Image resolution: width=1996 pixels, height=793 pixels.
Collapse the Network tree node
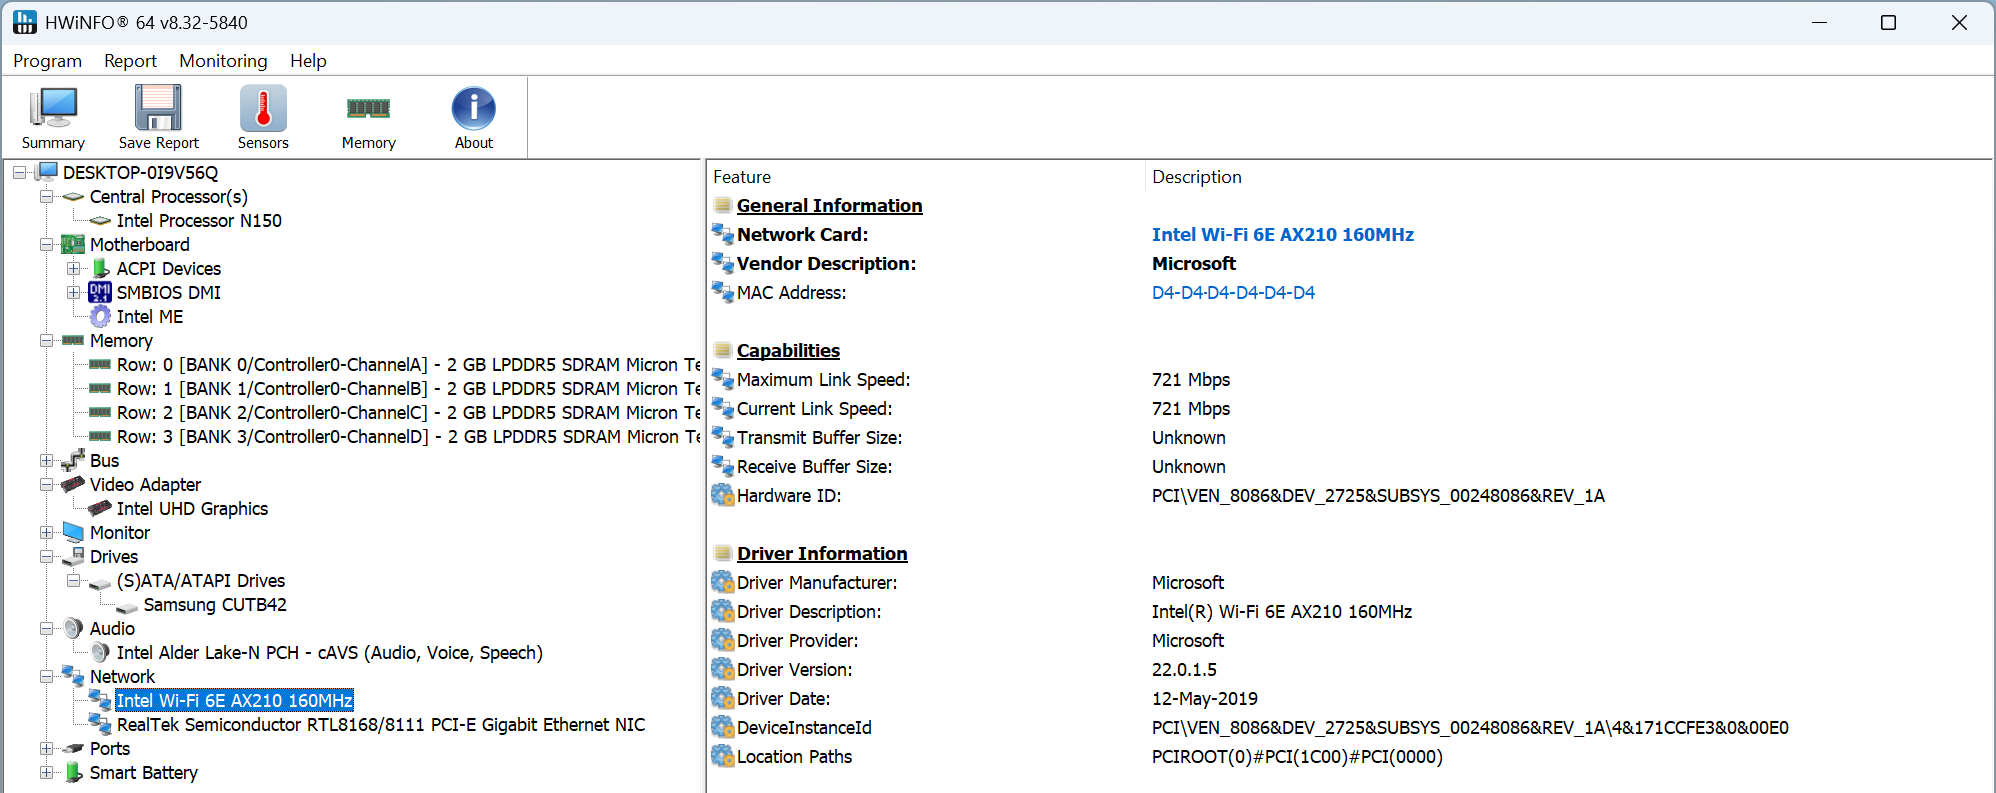click(x=46, y=676)
